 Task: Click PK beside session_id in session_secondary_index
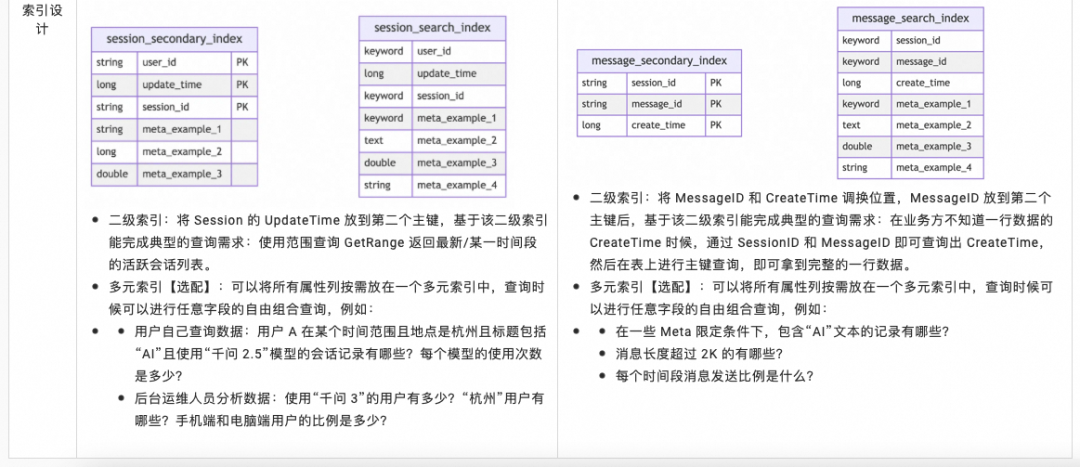242,107
